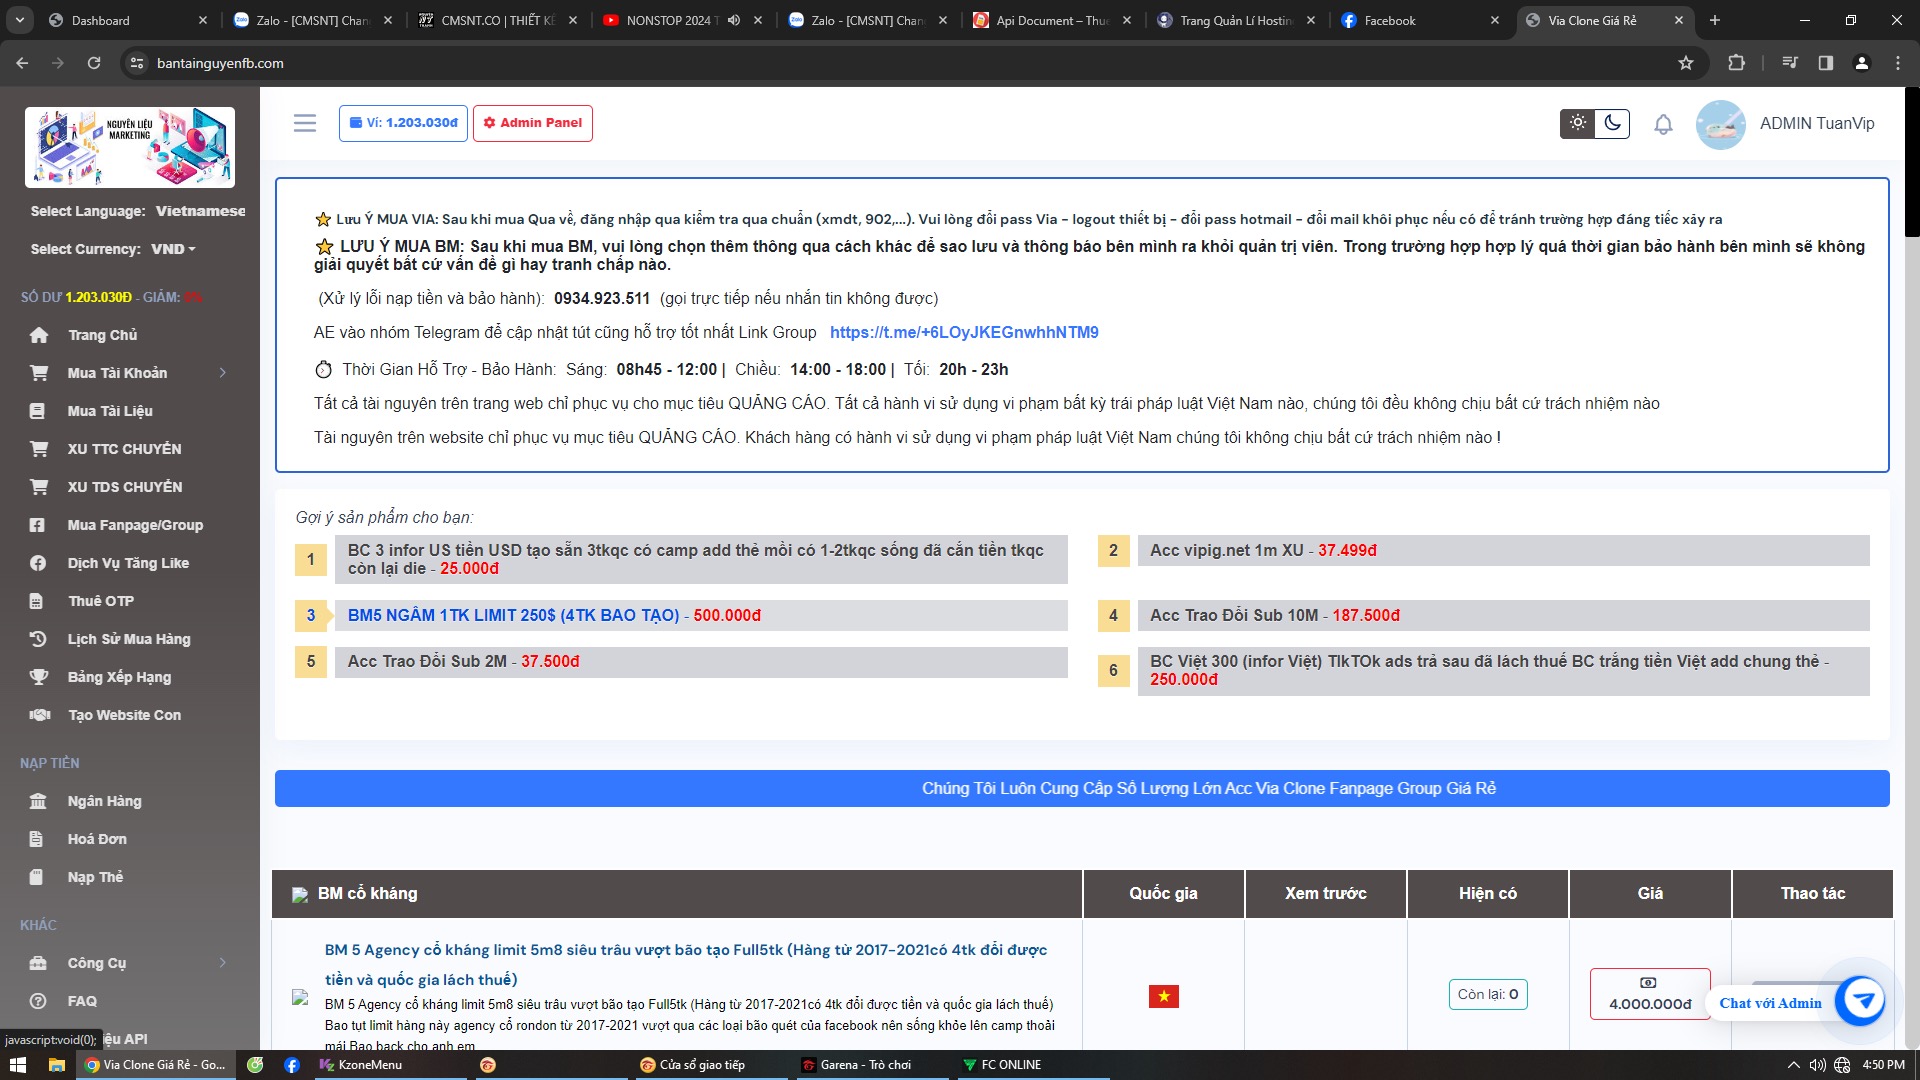Viewport: 1920px width, 1080px height.
Task: Open the Chat với Admin messenger bubble
Action: 1859,999
